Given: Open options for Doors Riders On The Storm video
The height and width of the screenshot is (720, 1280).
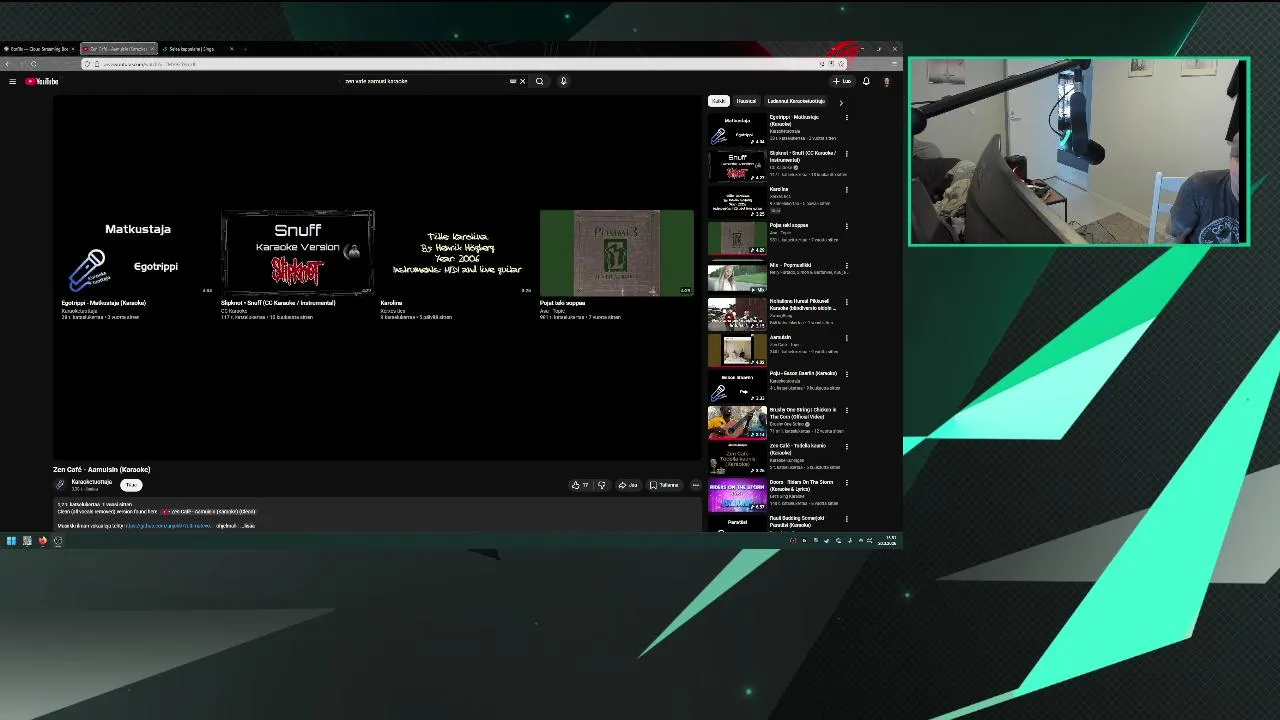Looking at the screenshot, I should [846, 483].
